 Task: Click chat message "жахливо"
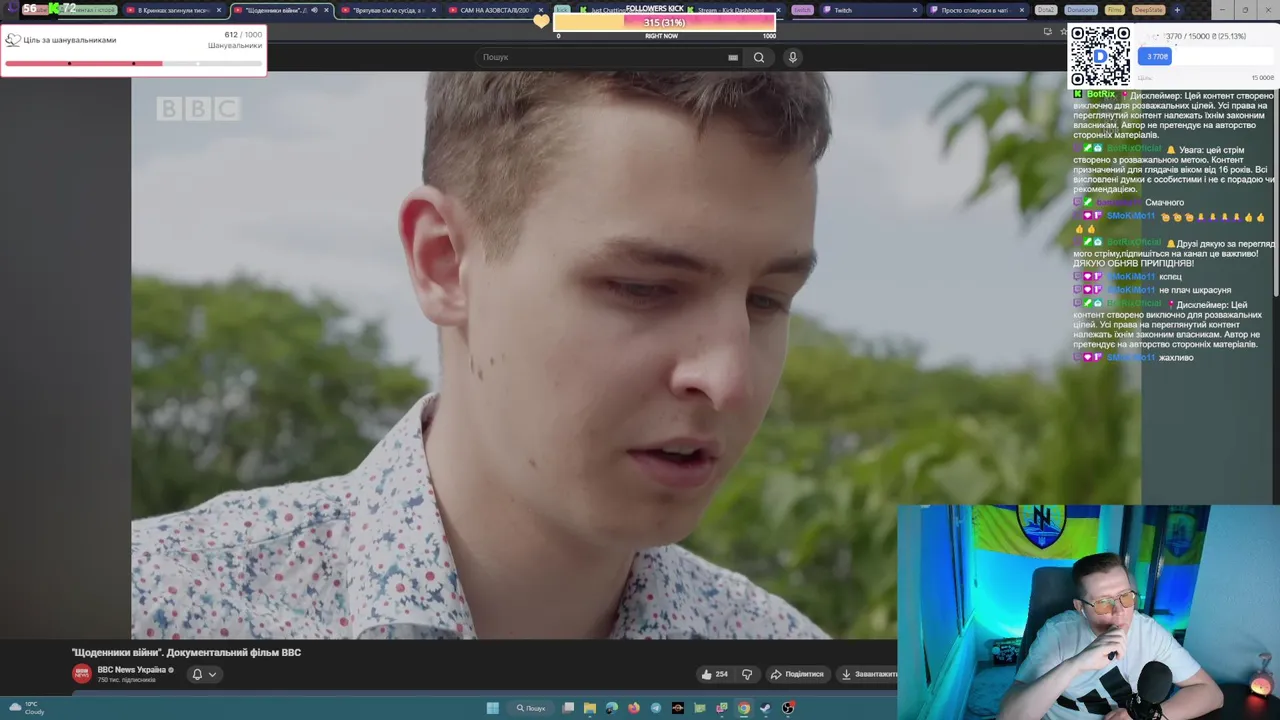pos(1176,357)
